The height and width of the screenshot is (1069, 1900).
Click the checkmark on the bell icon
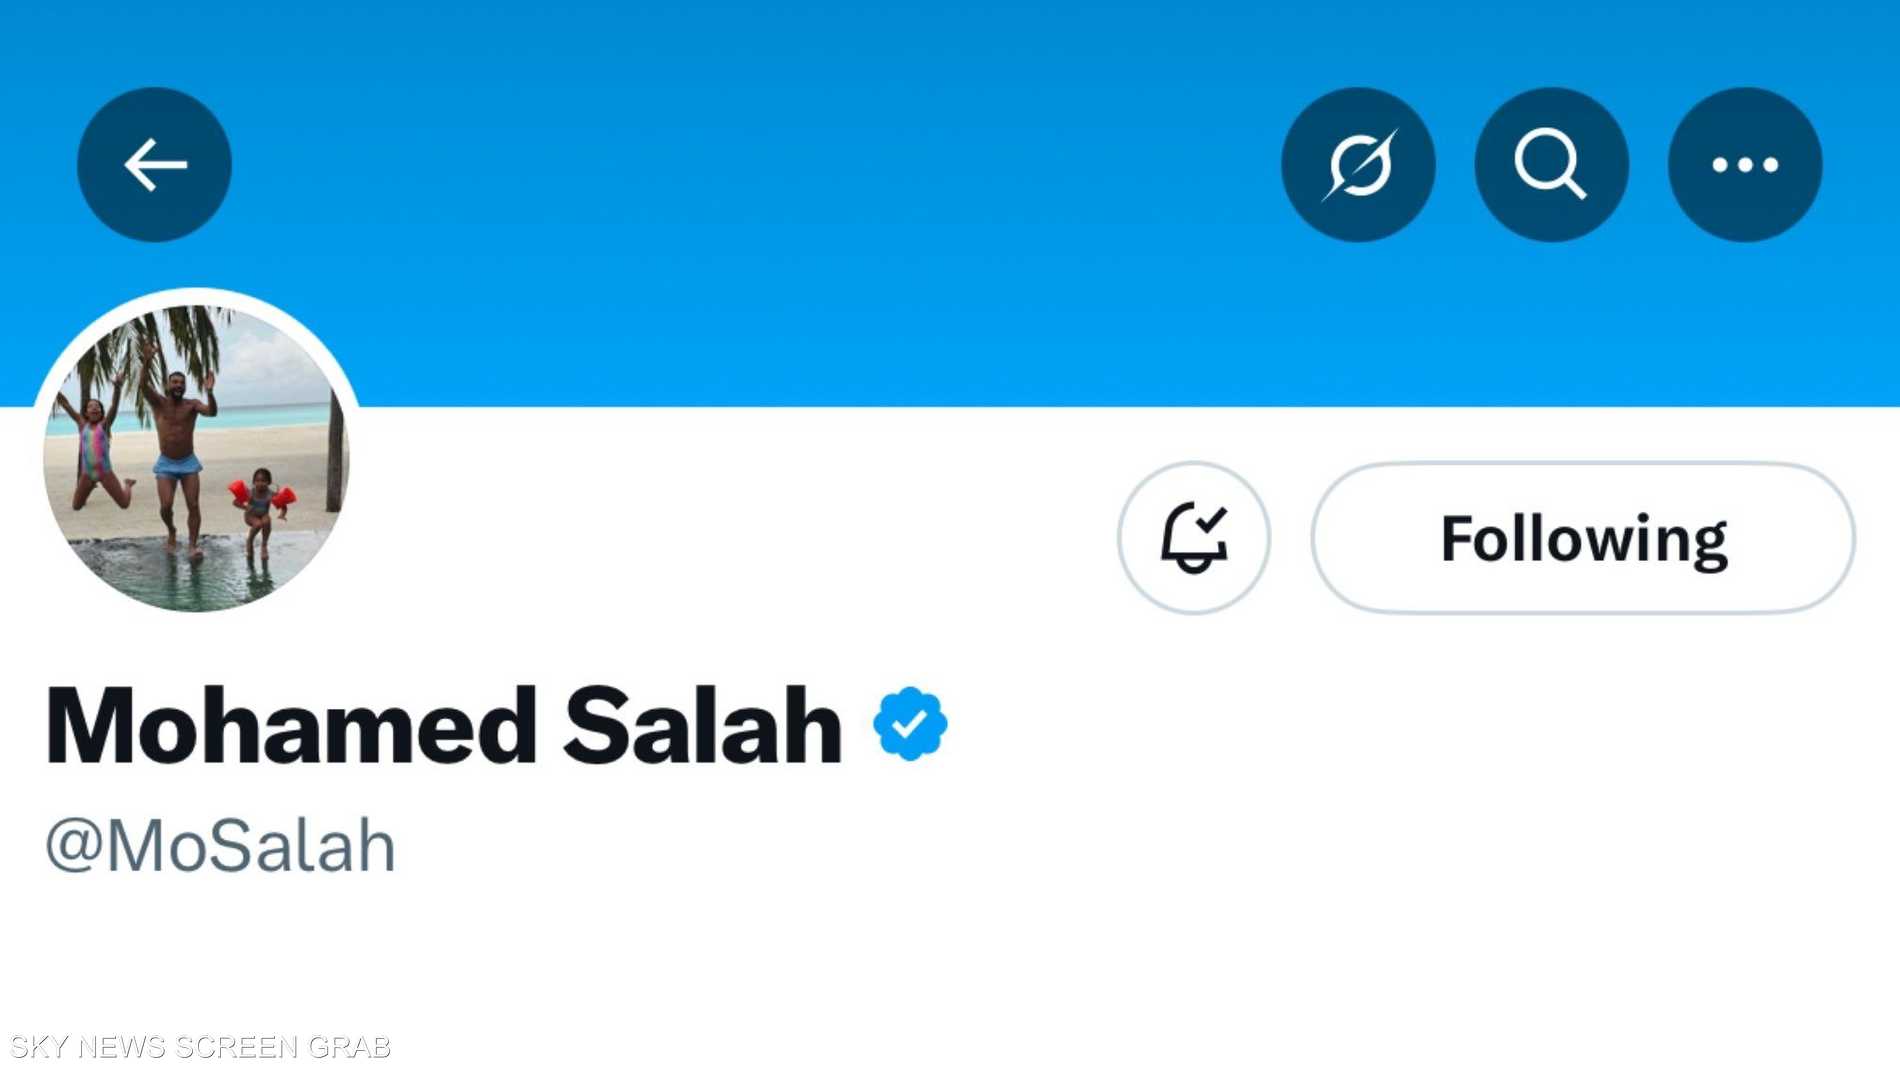coord(1211,518)
